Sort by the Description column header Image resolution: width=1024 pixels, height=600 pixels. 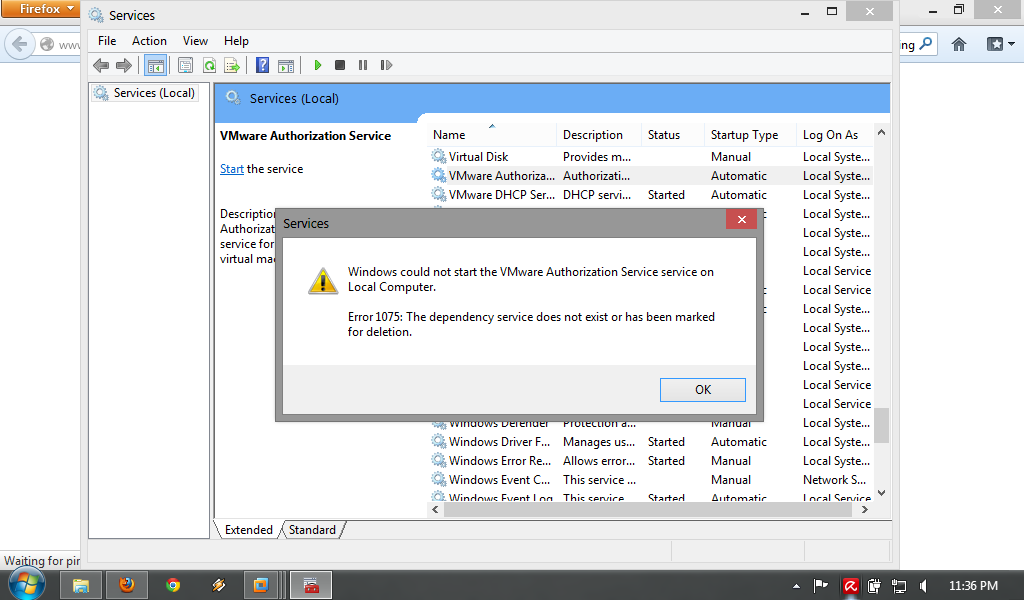[x=599, y=135]
